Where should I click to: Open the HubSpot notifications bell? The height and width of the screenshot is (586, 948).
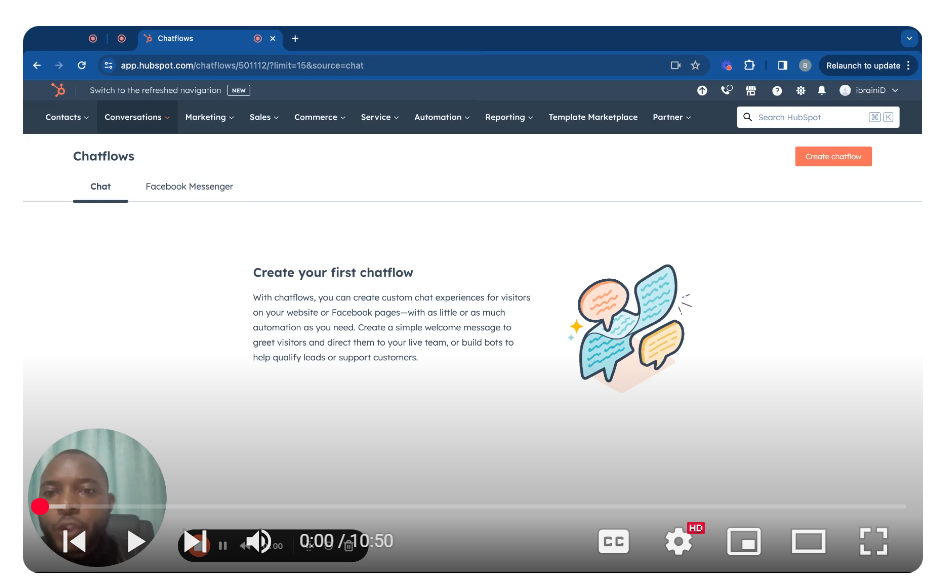point(822,91)
